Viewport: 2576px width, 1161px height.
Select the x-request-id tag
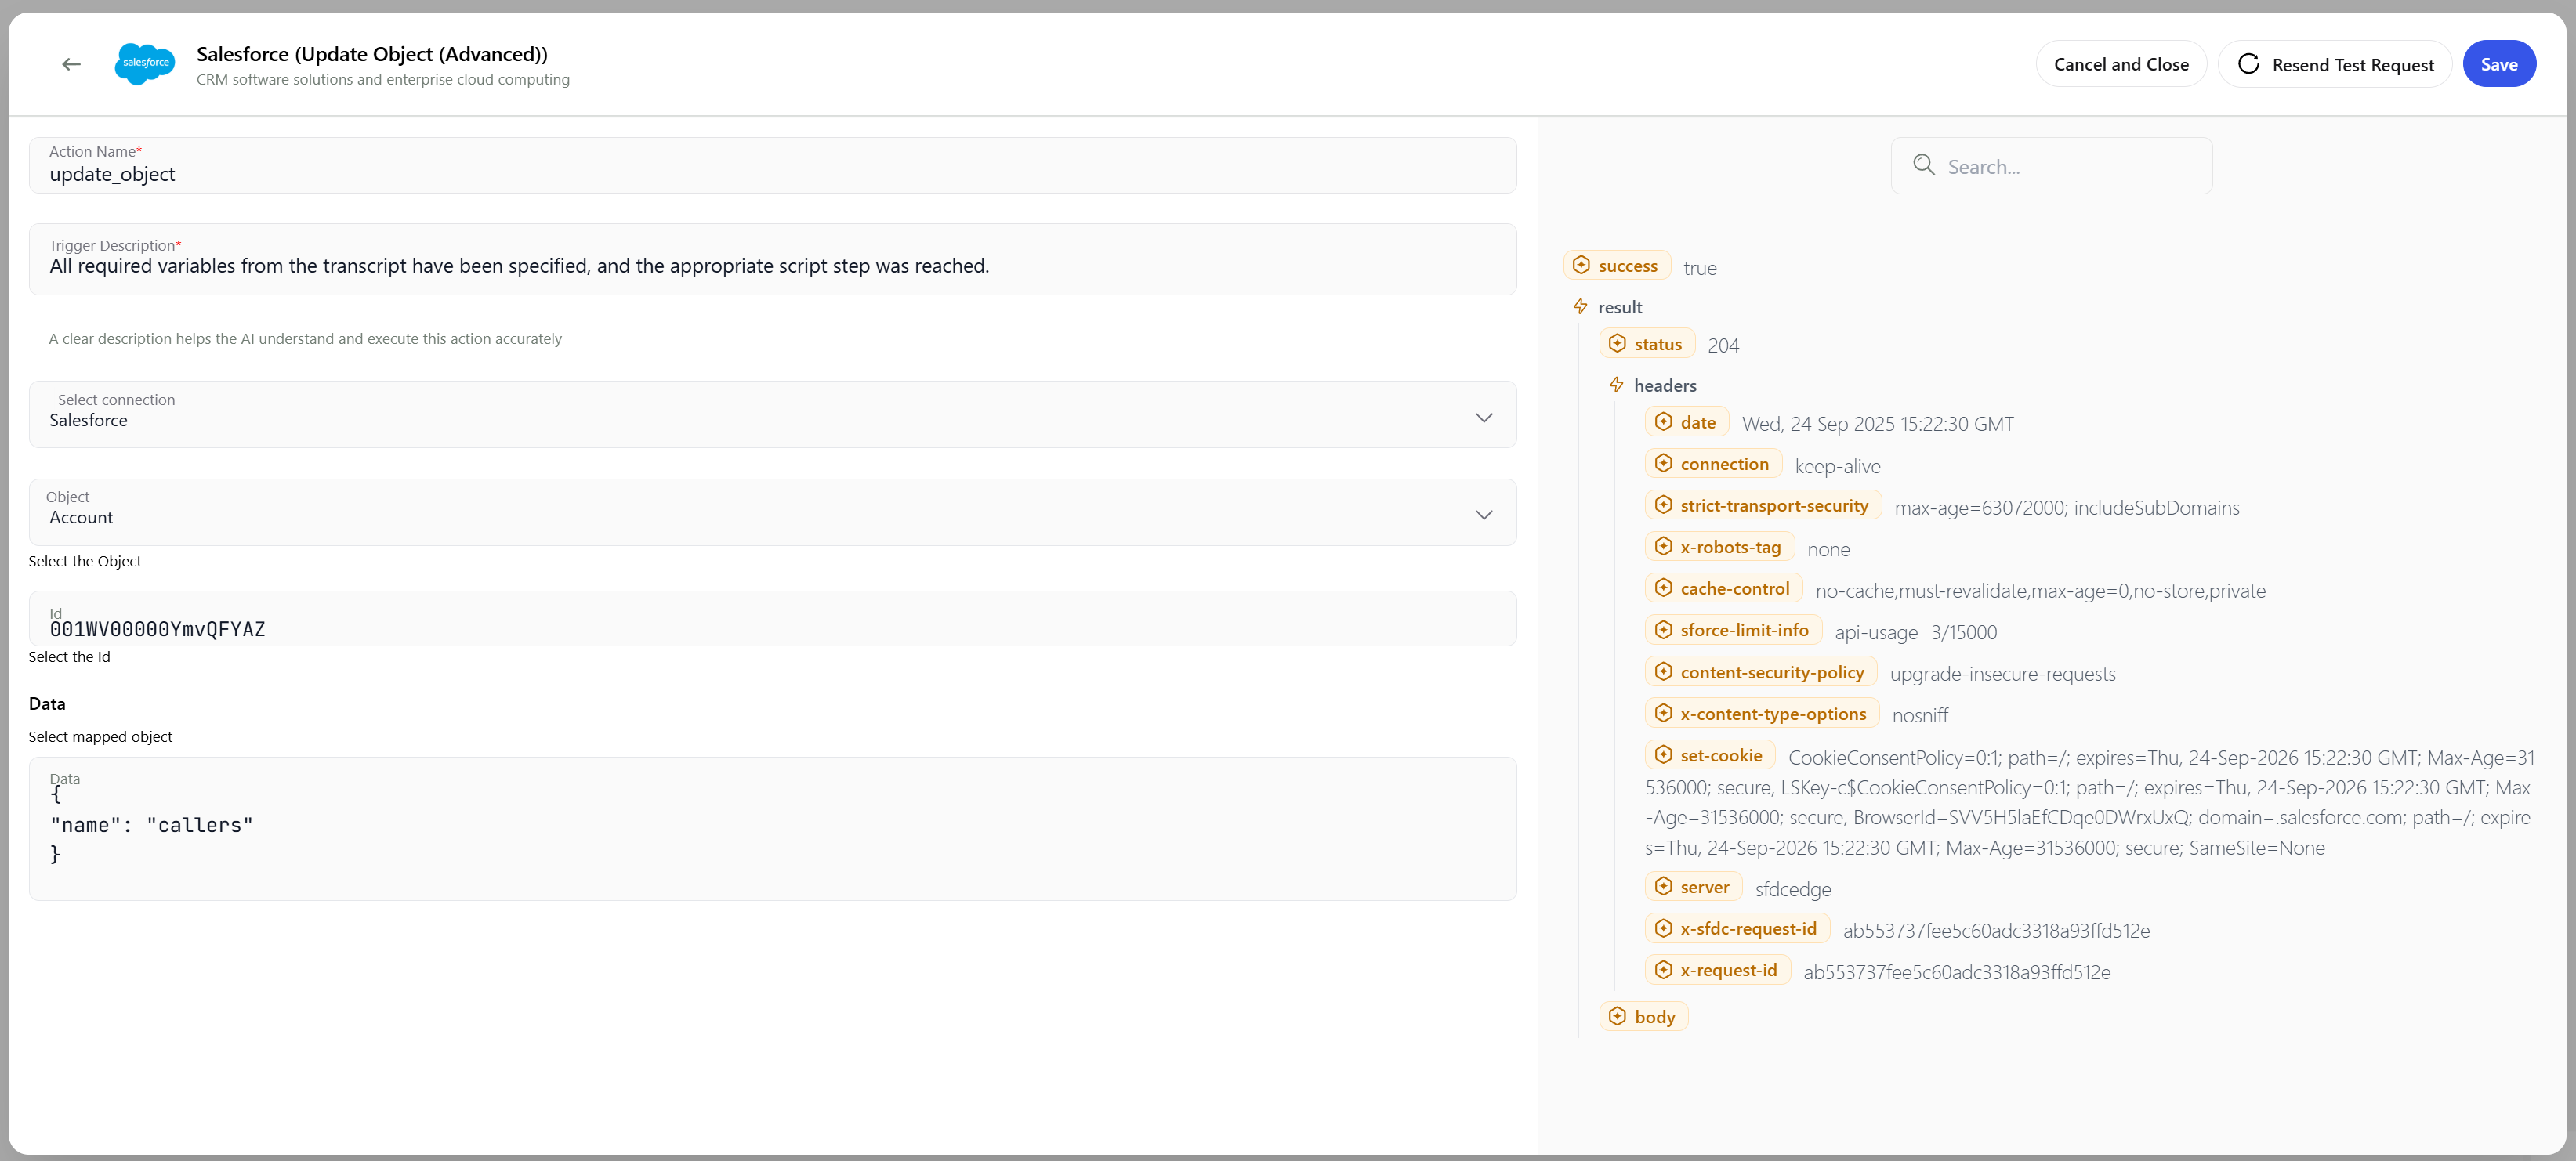[x=1717, y=970]
